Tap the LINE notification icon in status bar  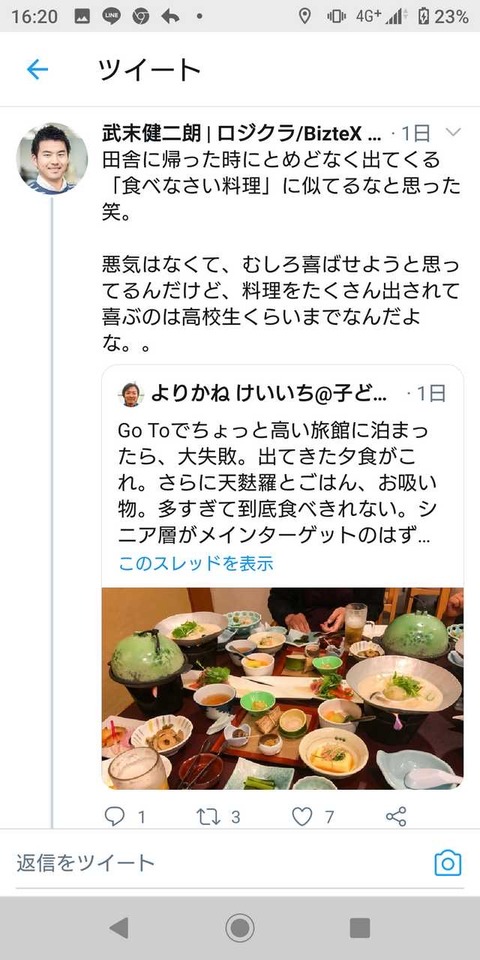coord(111,17)
